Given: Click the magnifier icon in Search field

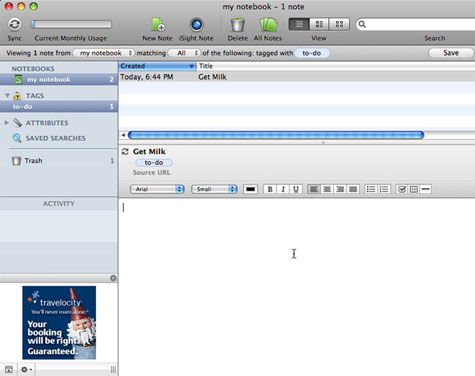Looking at the screenshot, I should tap(362, 24).
